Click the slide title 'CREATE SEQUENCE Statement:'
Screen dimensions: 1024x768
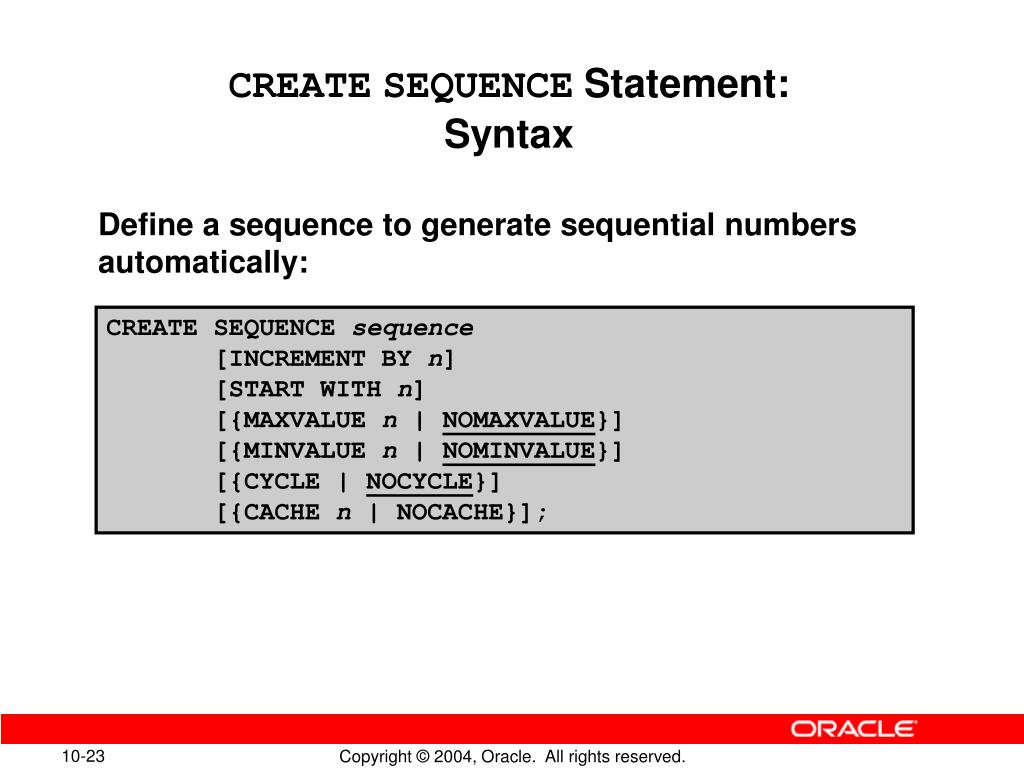[509, 85]
